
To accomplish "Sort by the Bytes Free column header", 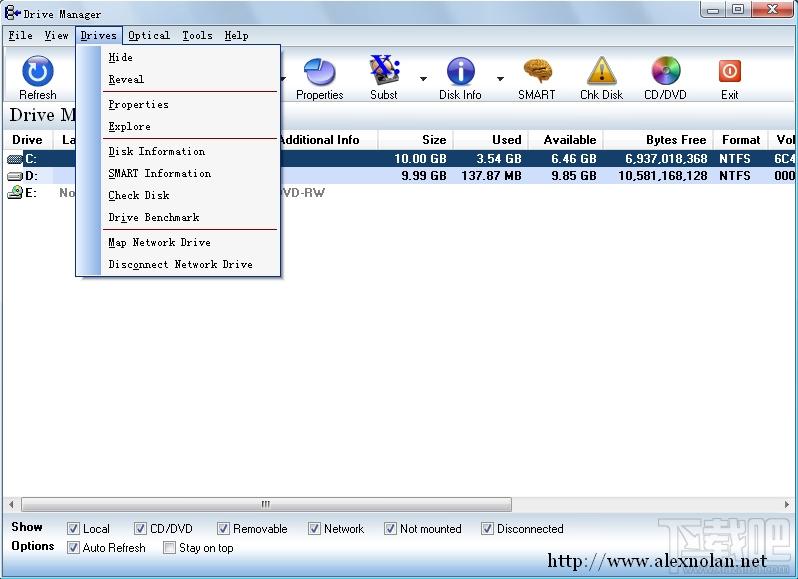I will [658, 140].
